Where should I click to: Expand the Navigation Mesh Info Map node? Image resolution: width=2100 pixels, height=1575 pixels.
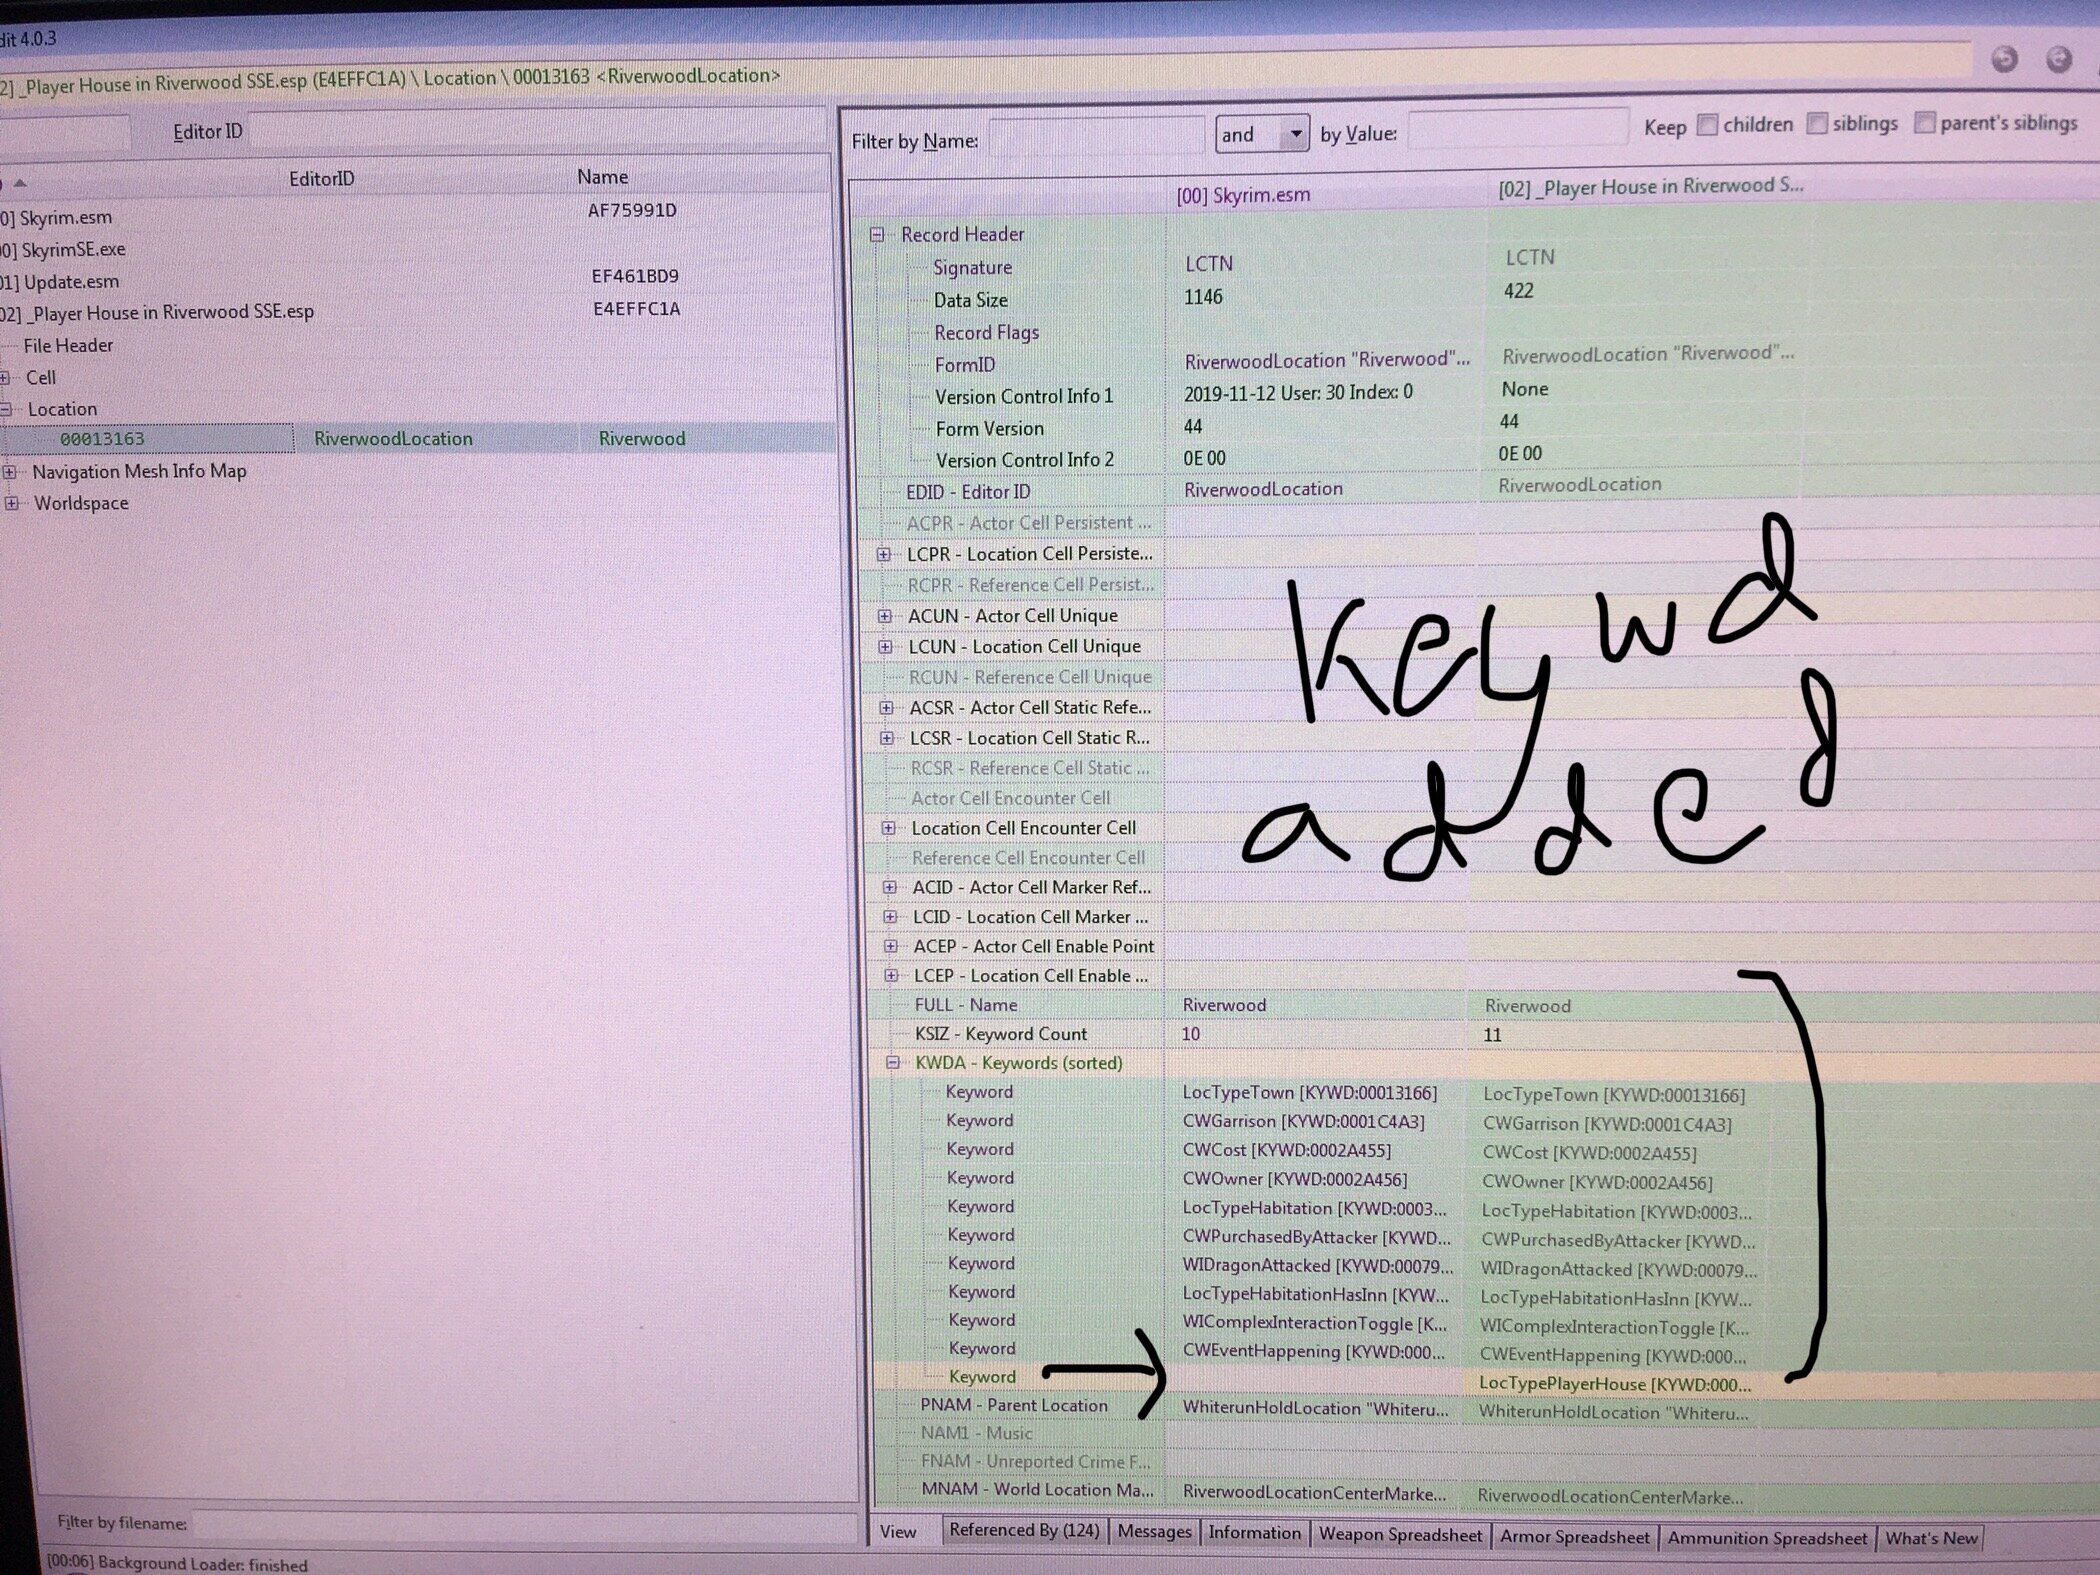(x=9, y=472)
